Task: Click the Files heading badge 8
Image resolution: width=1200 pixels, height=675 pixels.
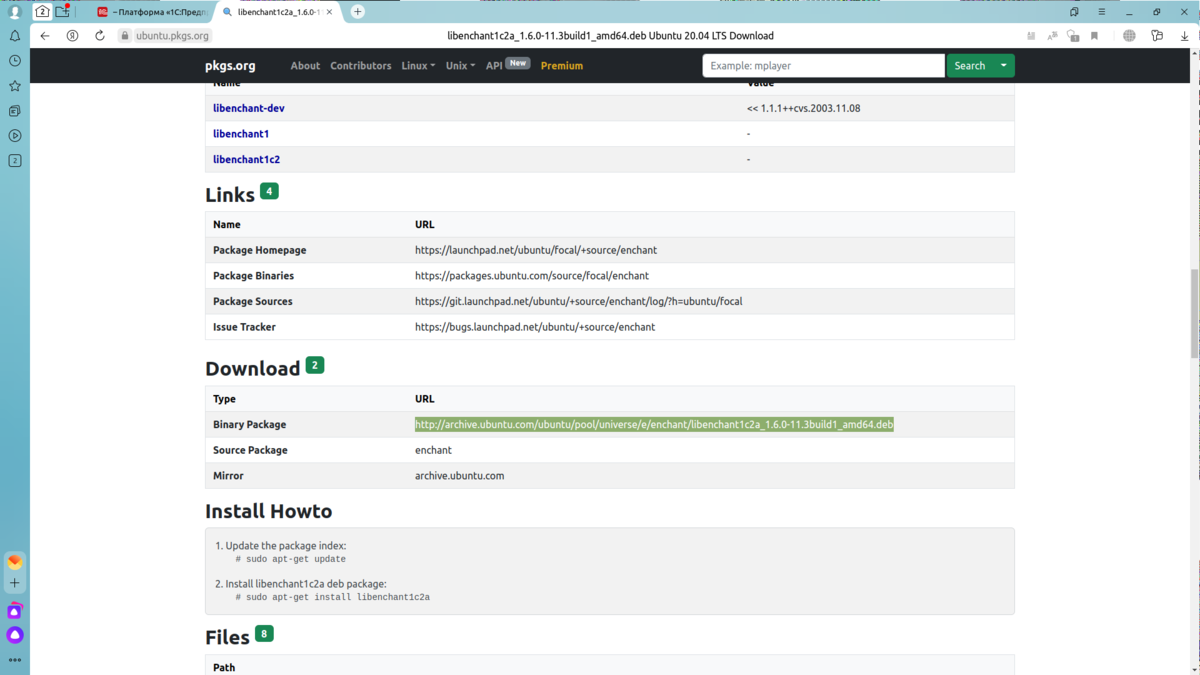Action: (264, 633)
